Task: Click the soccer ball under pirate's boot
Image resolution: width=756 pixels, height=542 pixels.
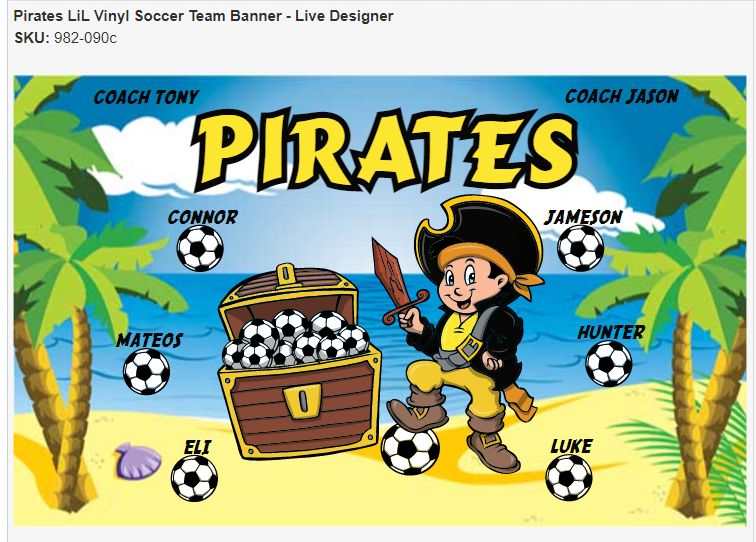Action: (410, 449)
